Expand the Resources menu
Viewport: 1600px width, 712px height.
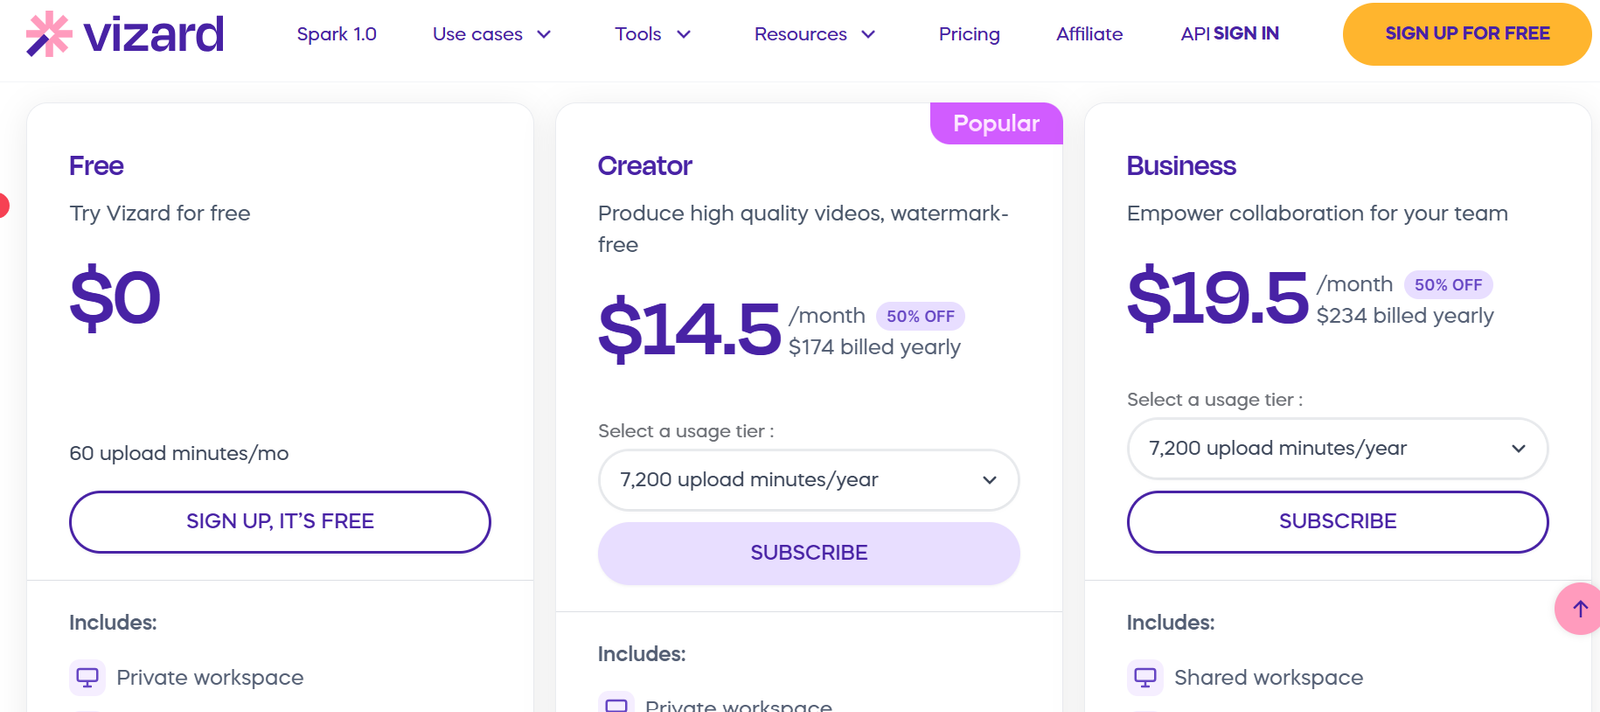815,34
